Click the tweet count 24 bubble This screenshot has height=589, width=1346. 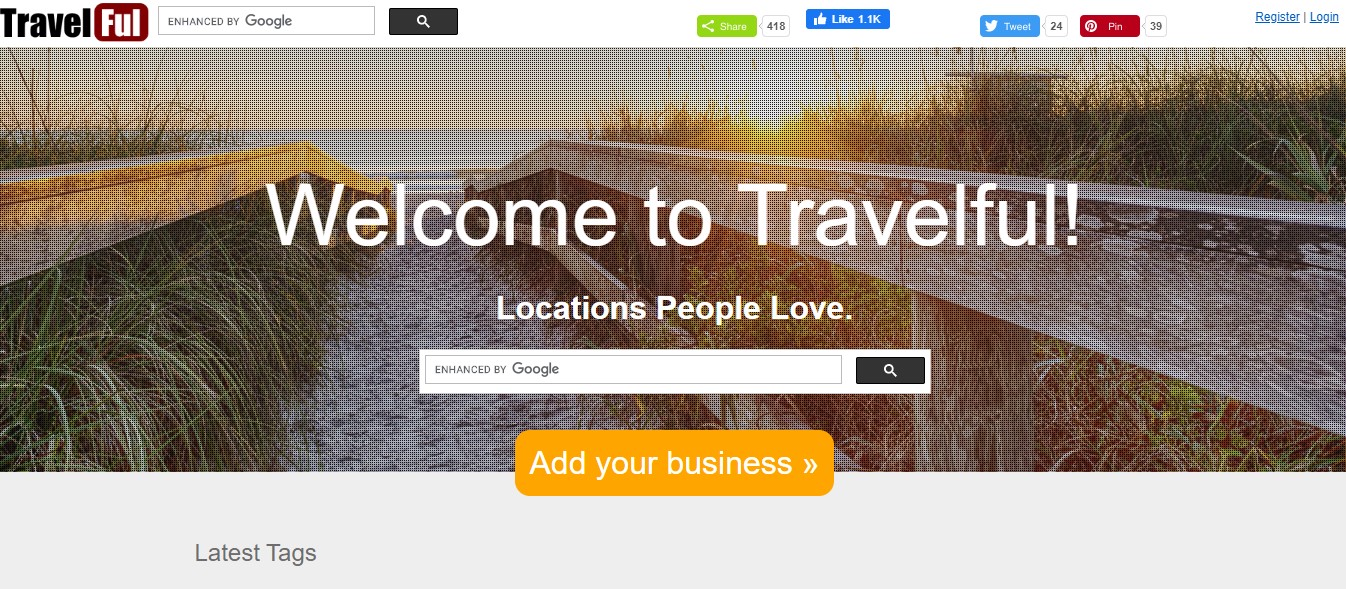pos(1056,26)
